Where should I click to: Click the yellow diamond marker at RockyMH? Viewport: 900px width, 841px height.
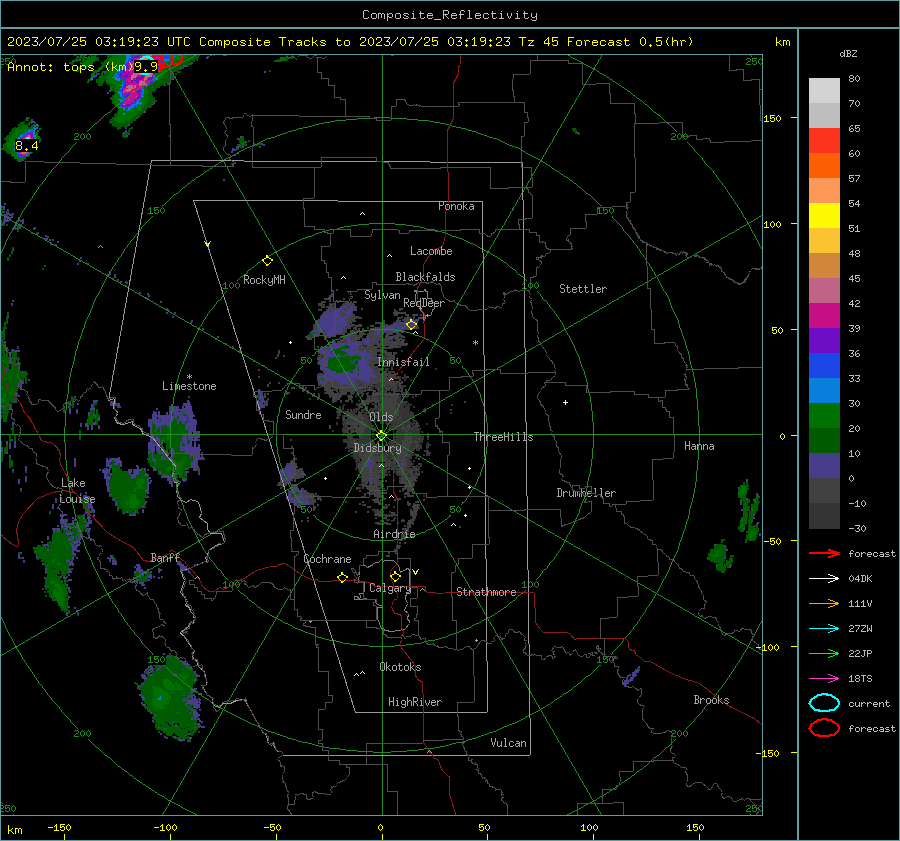click(x=267, y=261)
